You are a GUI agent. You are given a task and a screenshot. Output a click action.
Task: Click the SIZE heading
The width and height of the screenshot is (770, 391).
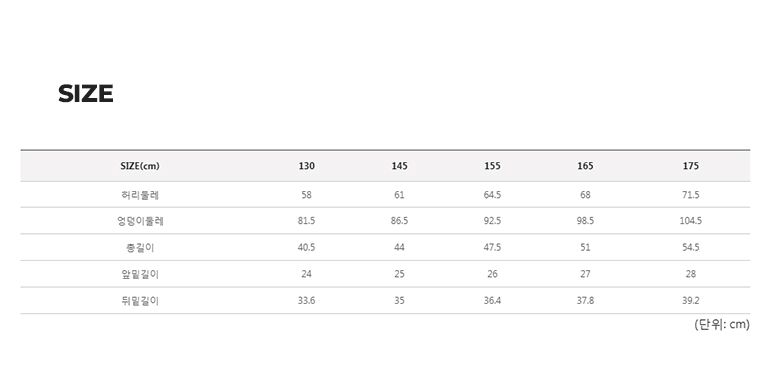[x=86, y=93]
